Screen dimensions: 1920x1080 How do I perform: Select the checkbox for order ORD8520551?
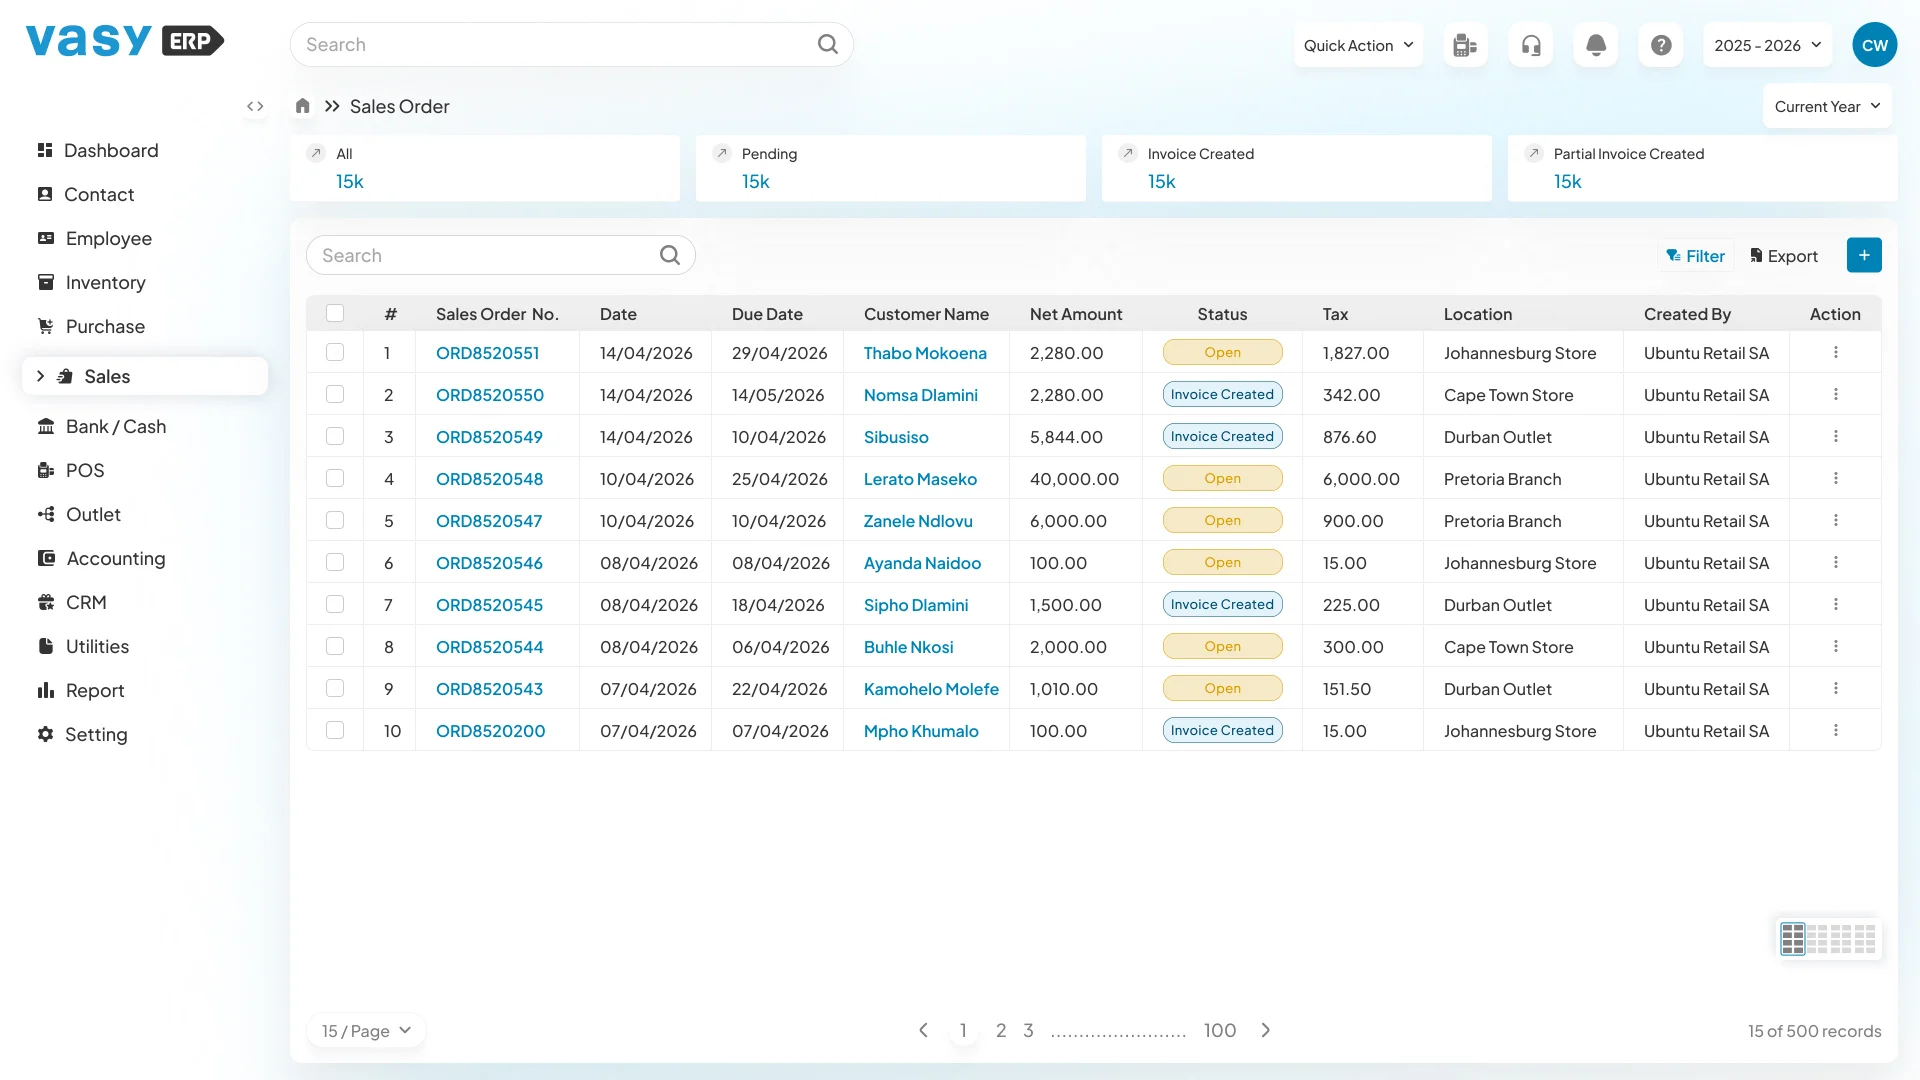pos(335,352)
